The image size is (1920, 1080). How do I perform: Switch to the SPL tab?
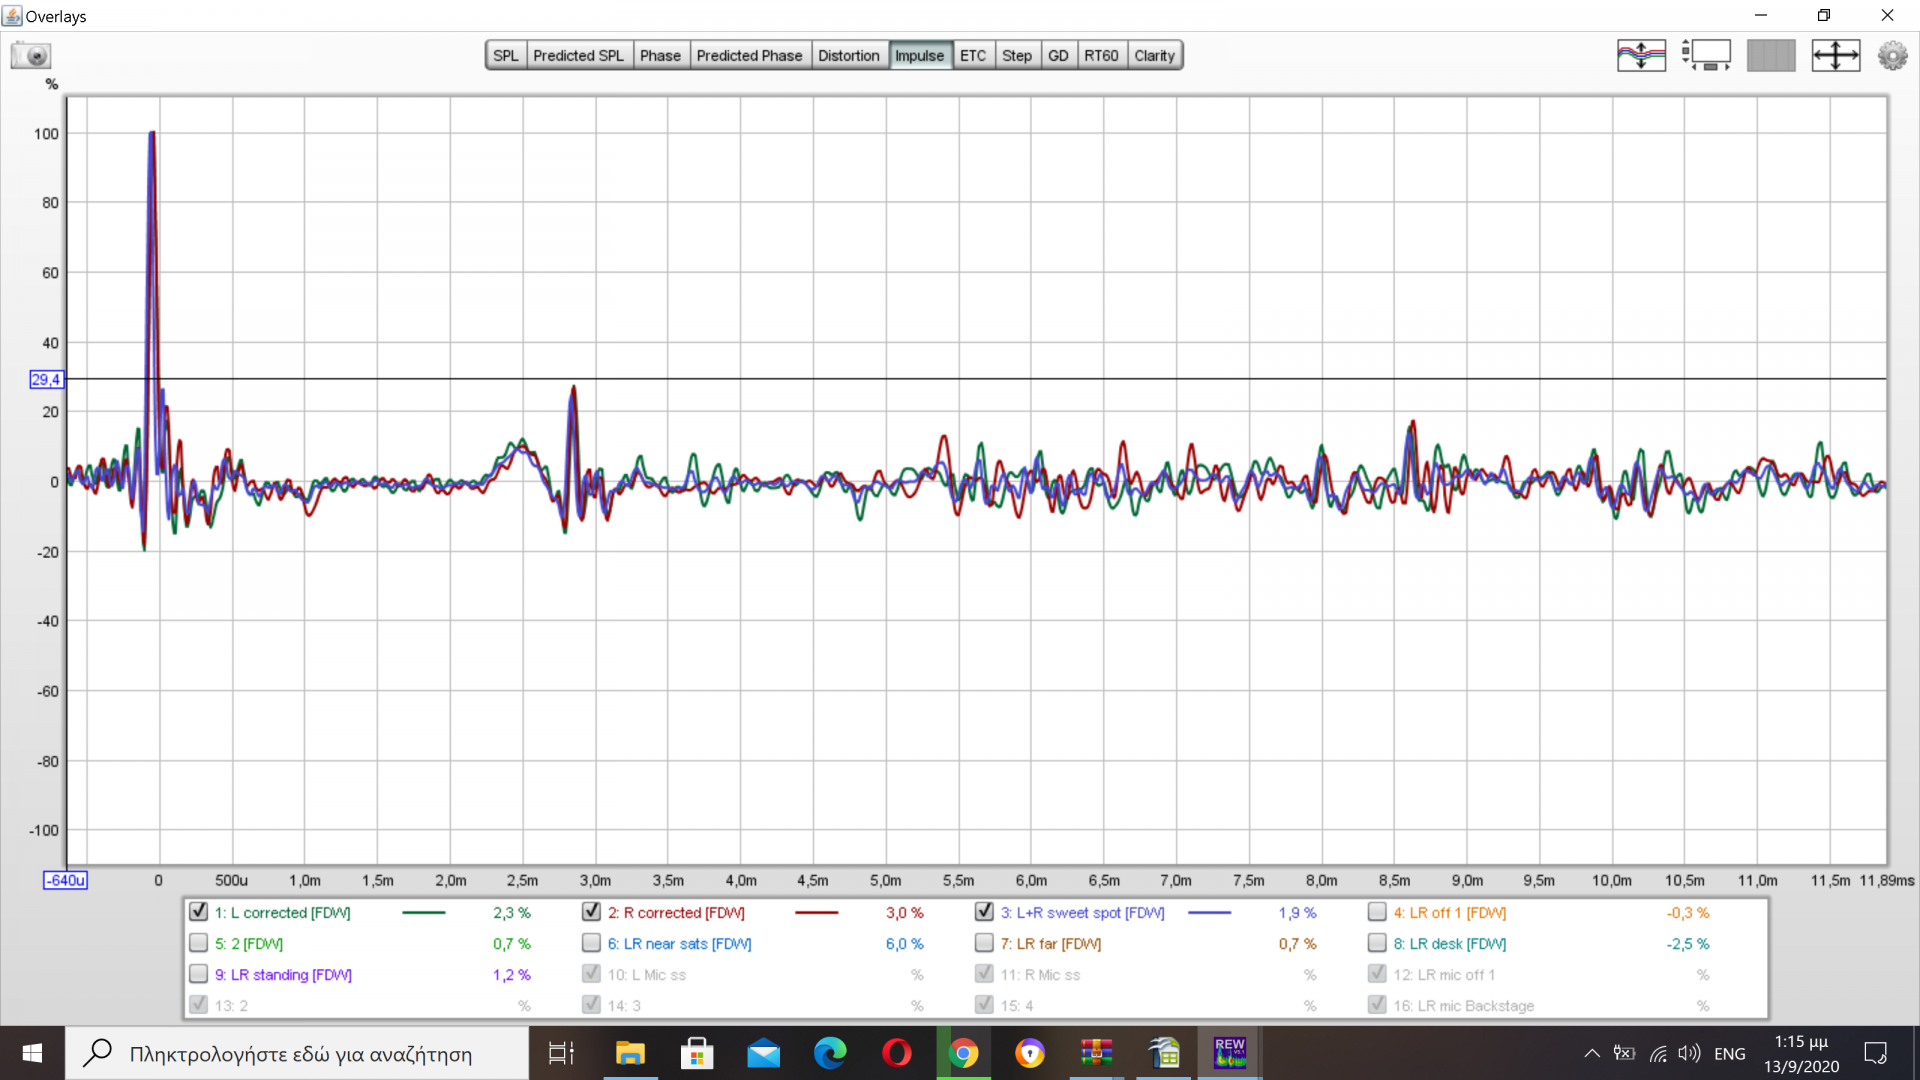pyautogui.click(x=506, y=55)
